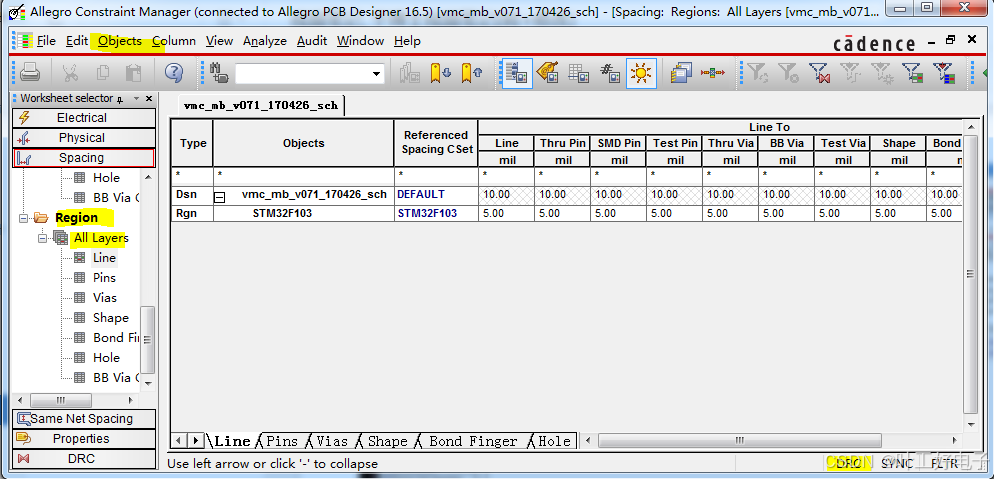Select the Spacing worksheet section

pos(84,158)
